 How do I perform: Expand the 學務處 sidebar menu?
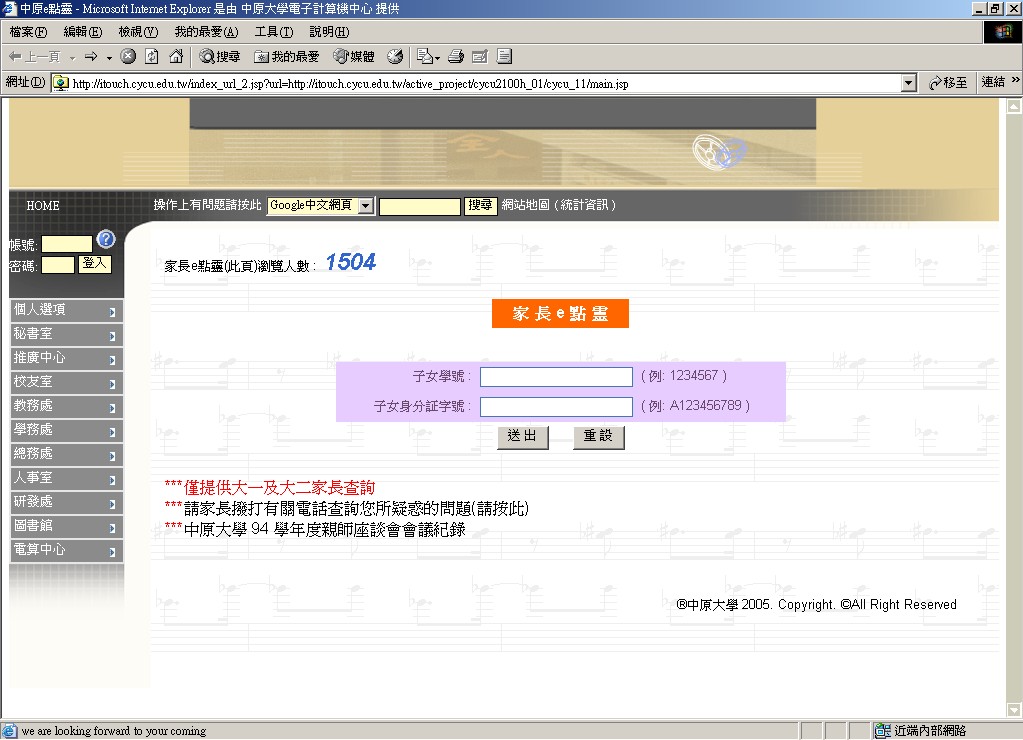coord(66,430)
